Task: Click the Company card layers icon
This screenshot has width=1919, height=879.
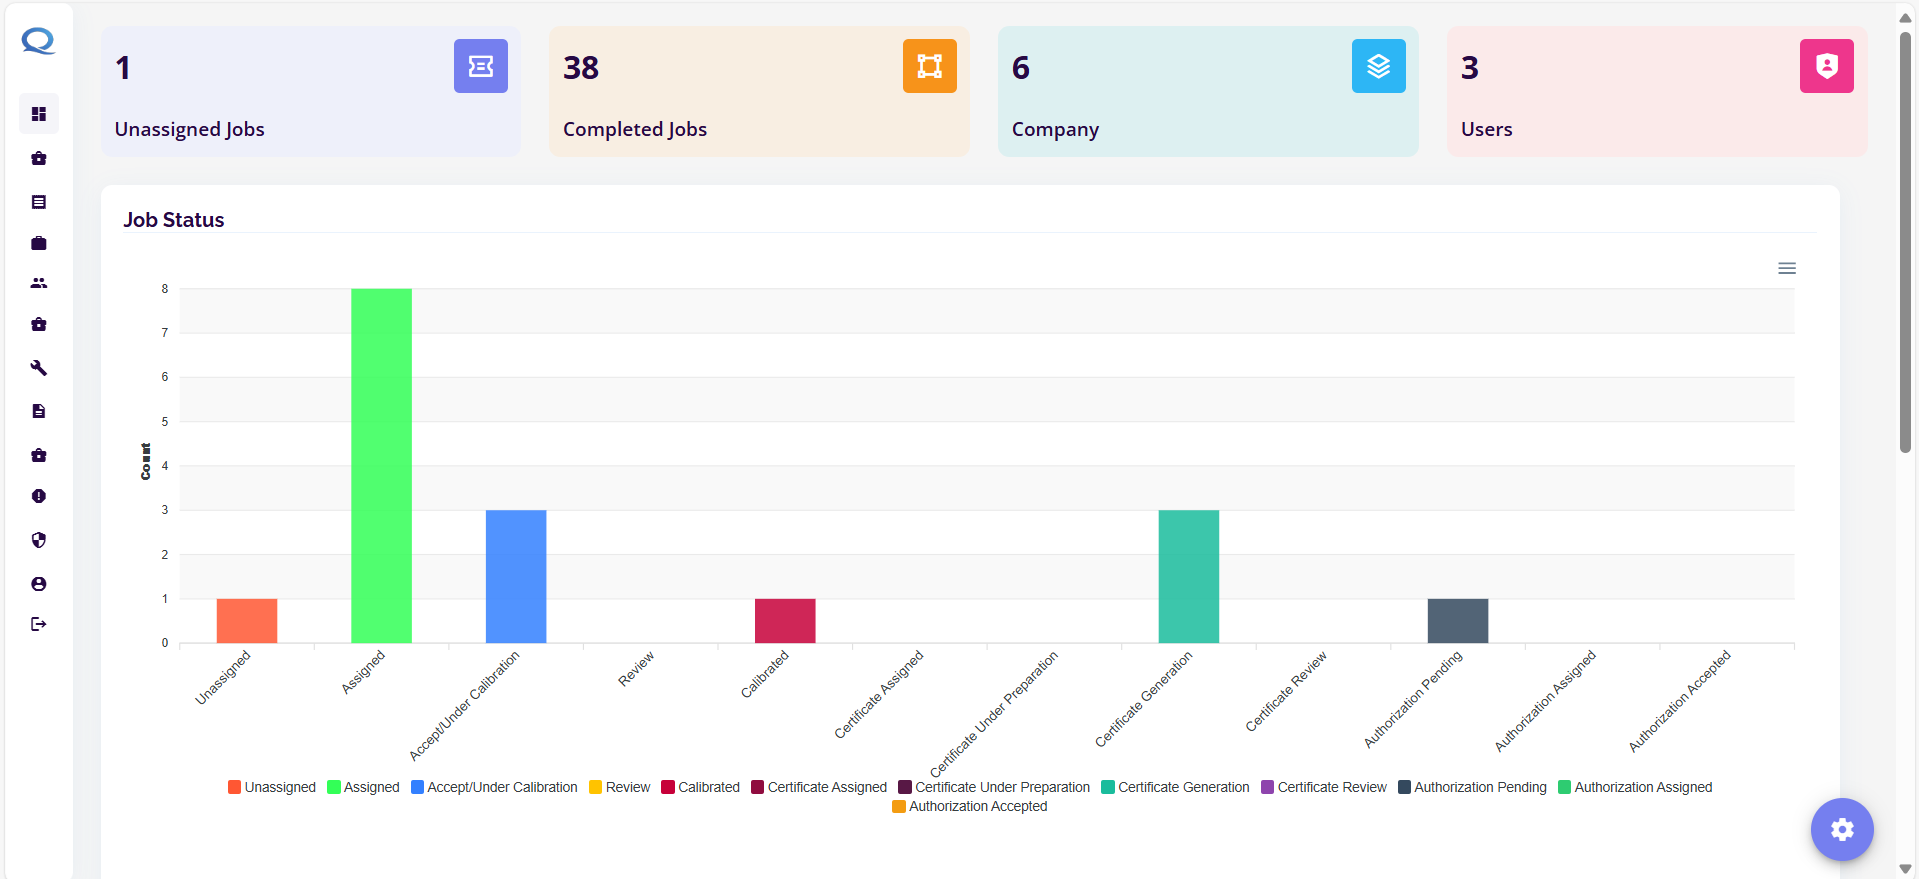Action: (x=1378, y=66)
